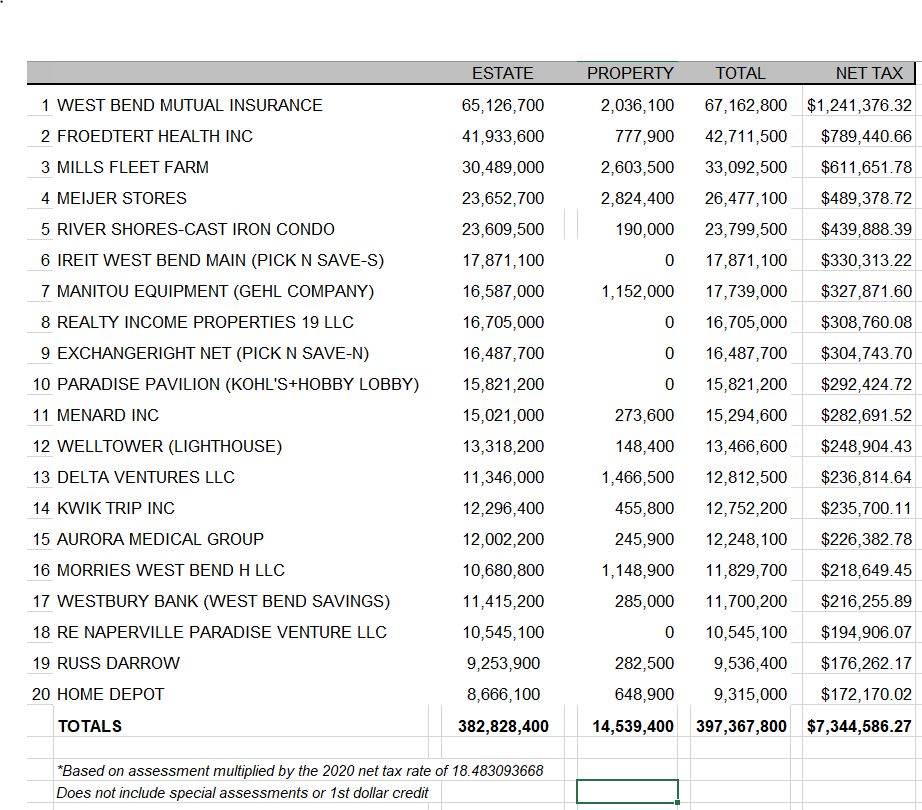Click rank number 10 cell
The image size is (922, 810).
41,384
